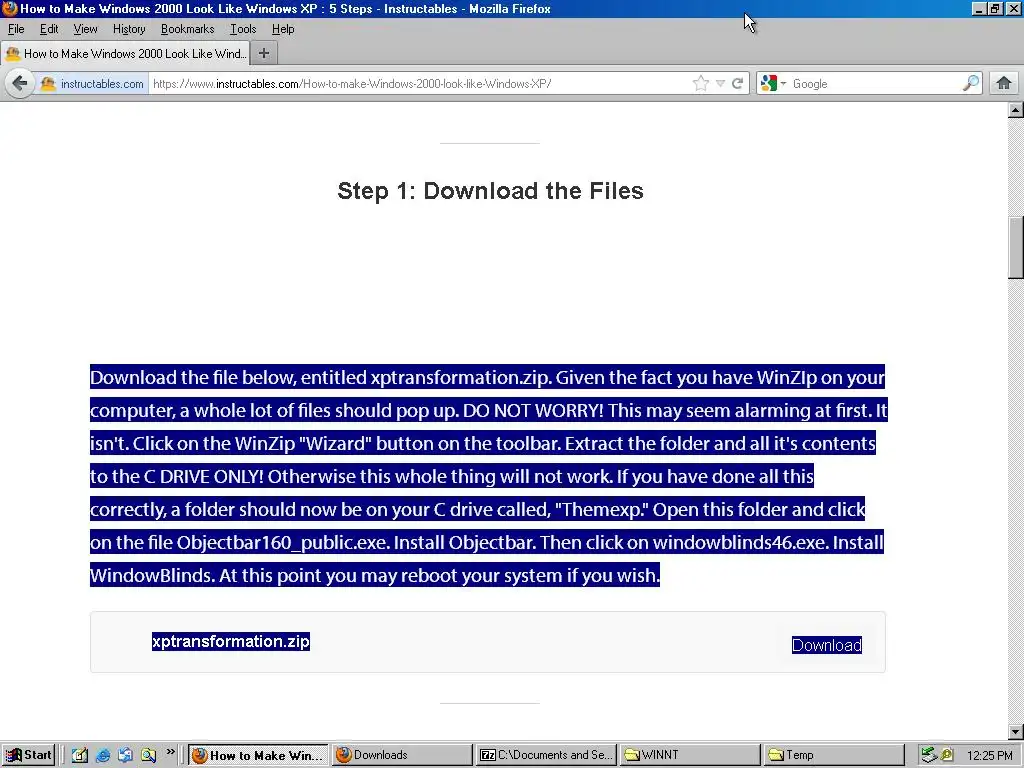Click the scrollbar up arrow
This screenshot has height=768, width=1024.
1016,110
